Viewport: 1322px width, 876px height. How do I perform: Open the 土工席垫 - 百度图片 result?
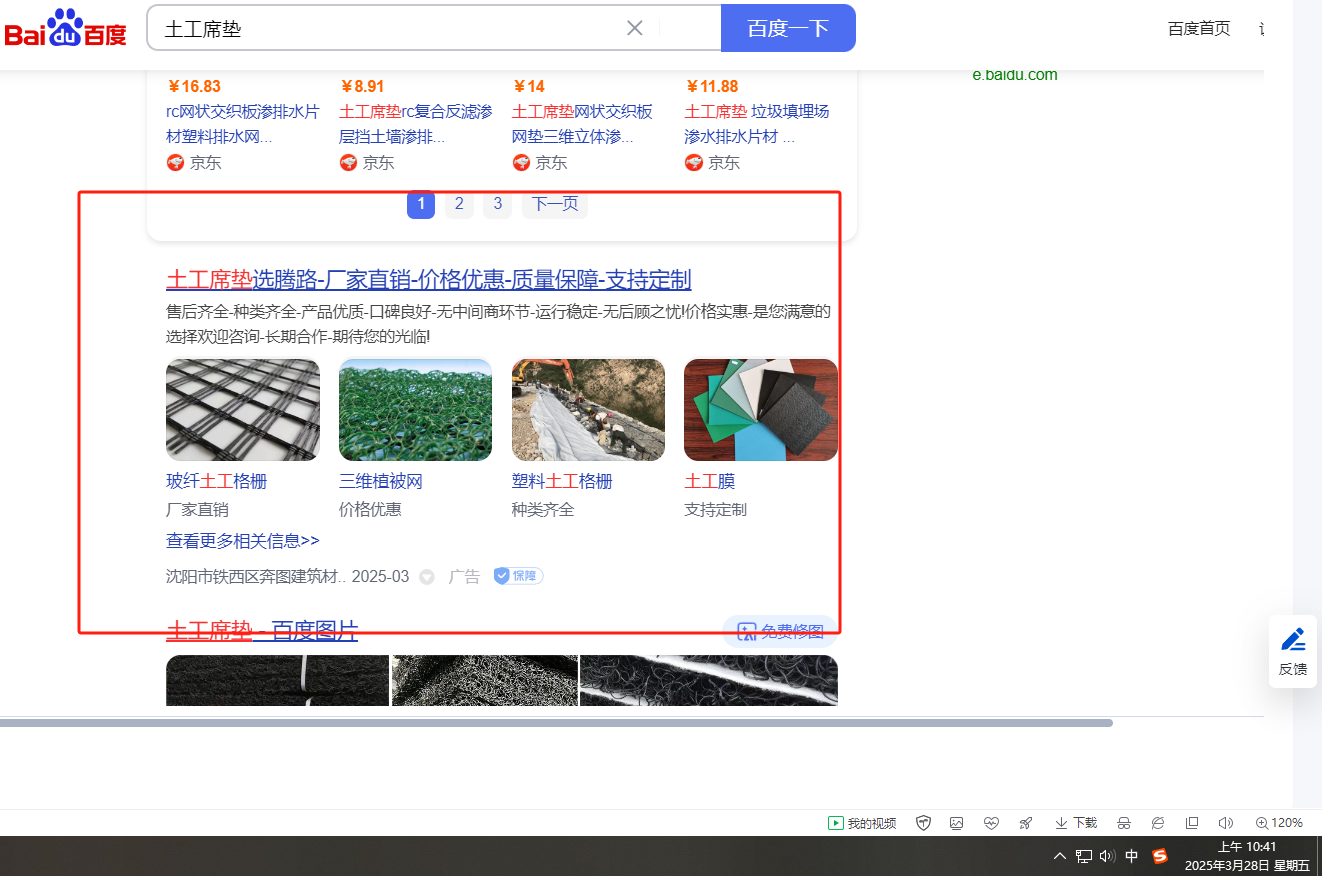pyautogui.click(x=262, y=630)
